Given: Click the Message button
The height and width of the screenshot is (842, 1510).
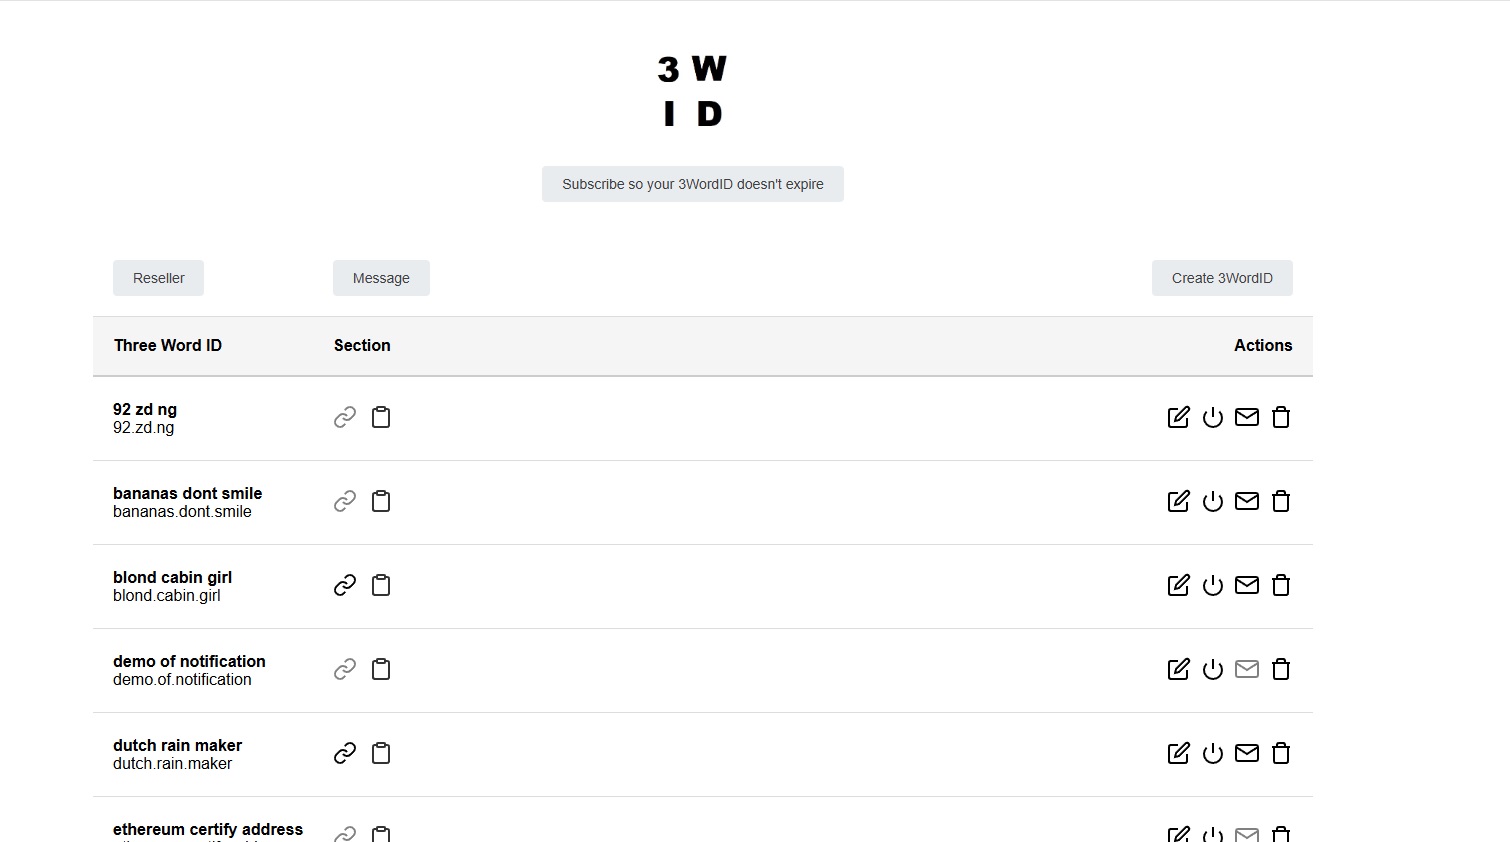Looking at the screenshot, I should click(x=381, y=278).
